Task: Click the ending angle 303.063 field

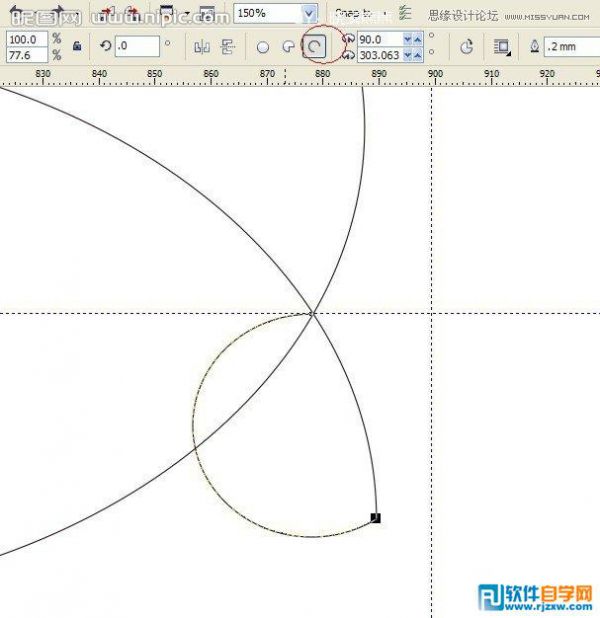Action: click(379, 55)
